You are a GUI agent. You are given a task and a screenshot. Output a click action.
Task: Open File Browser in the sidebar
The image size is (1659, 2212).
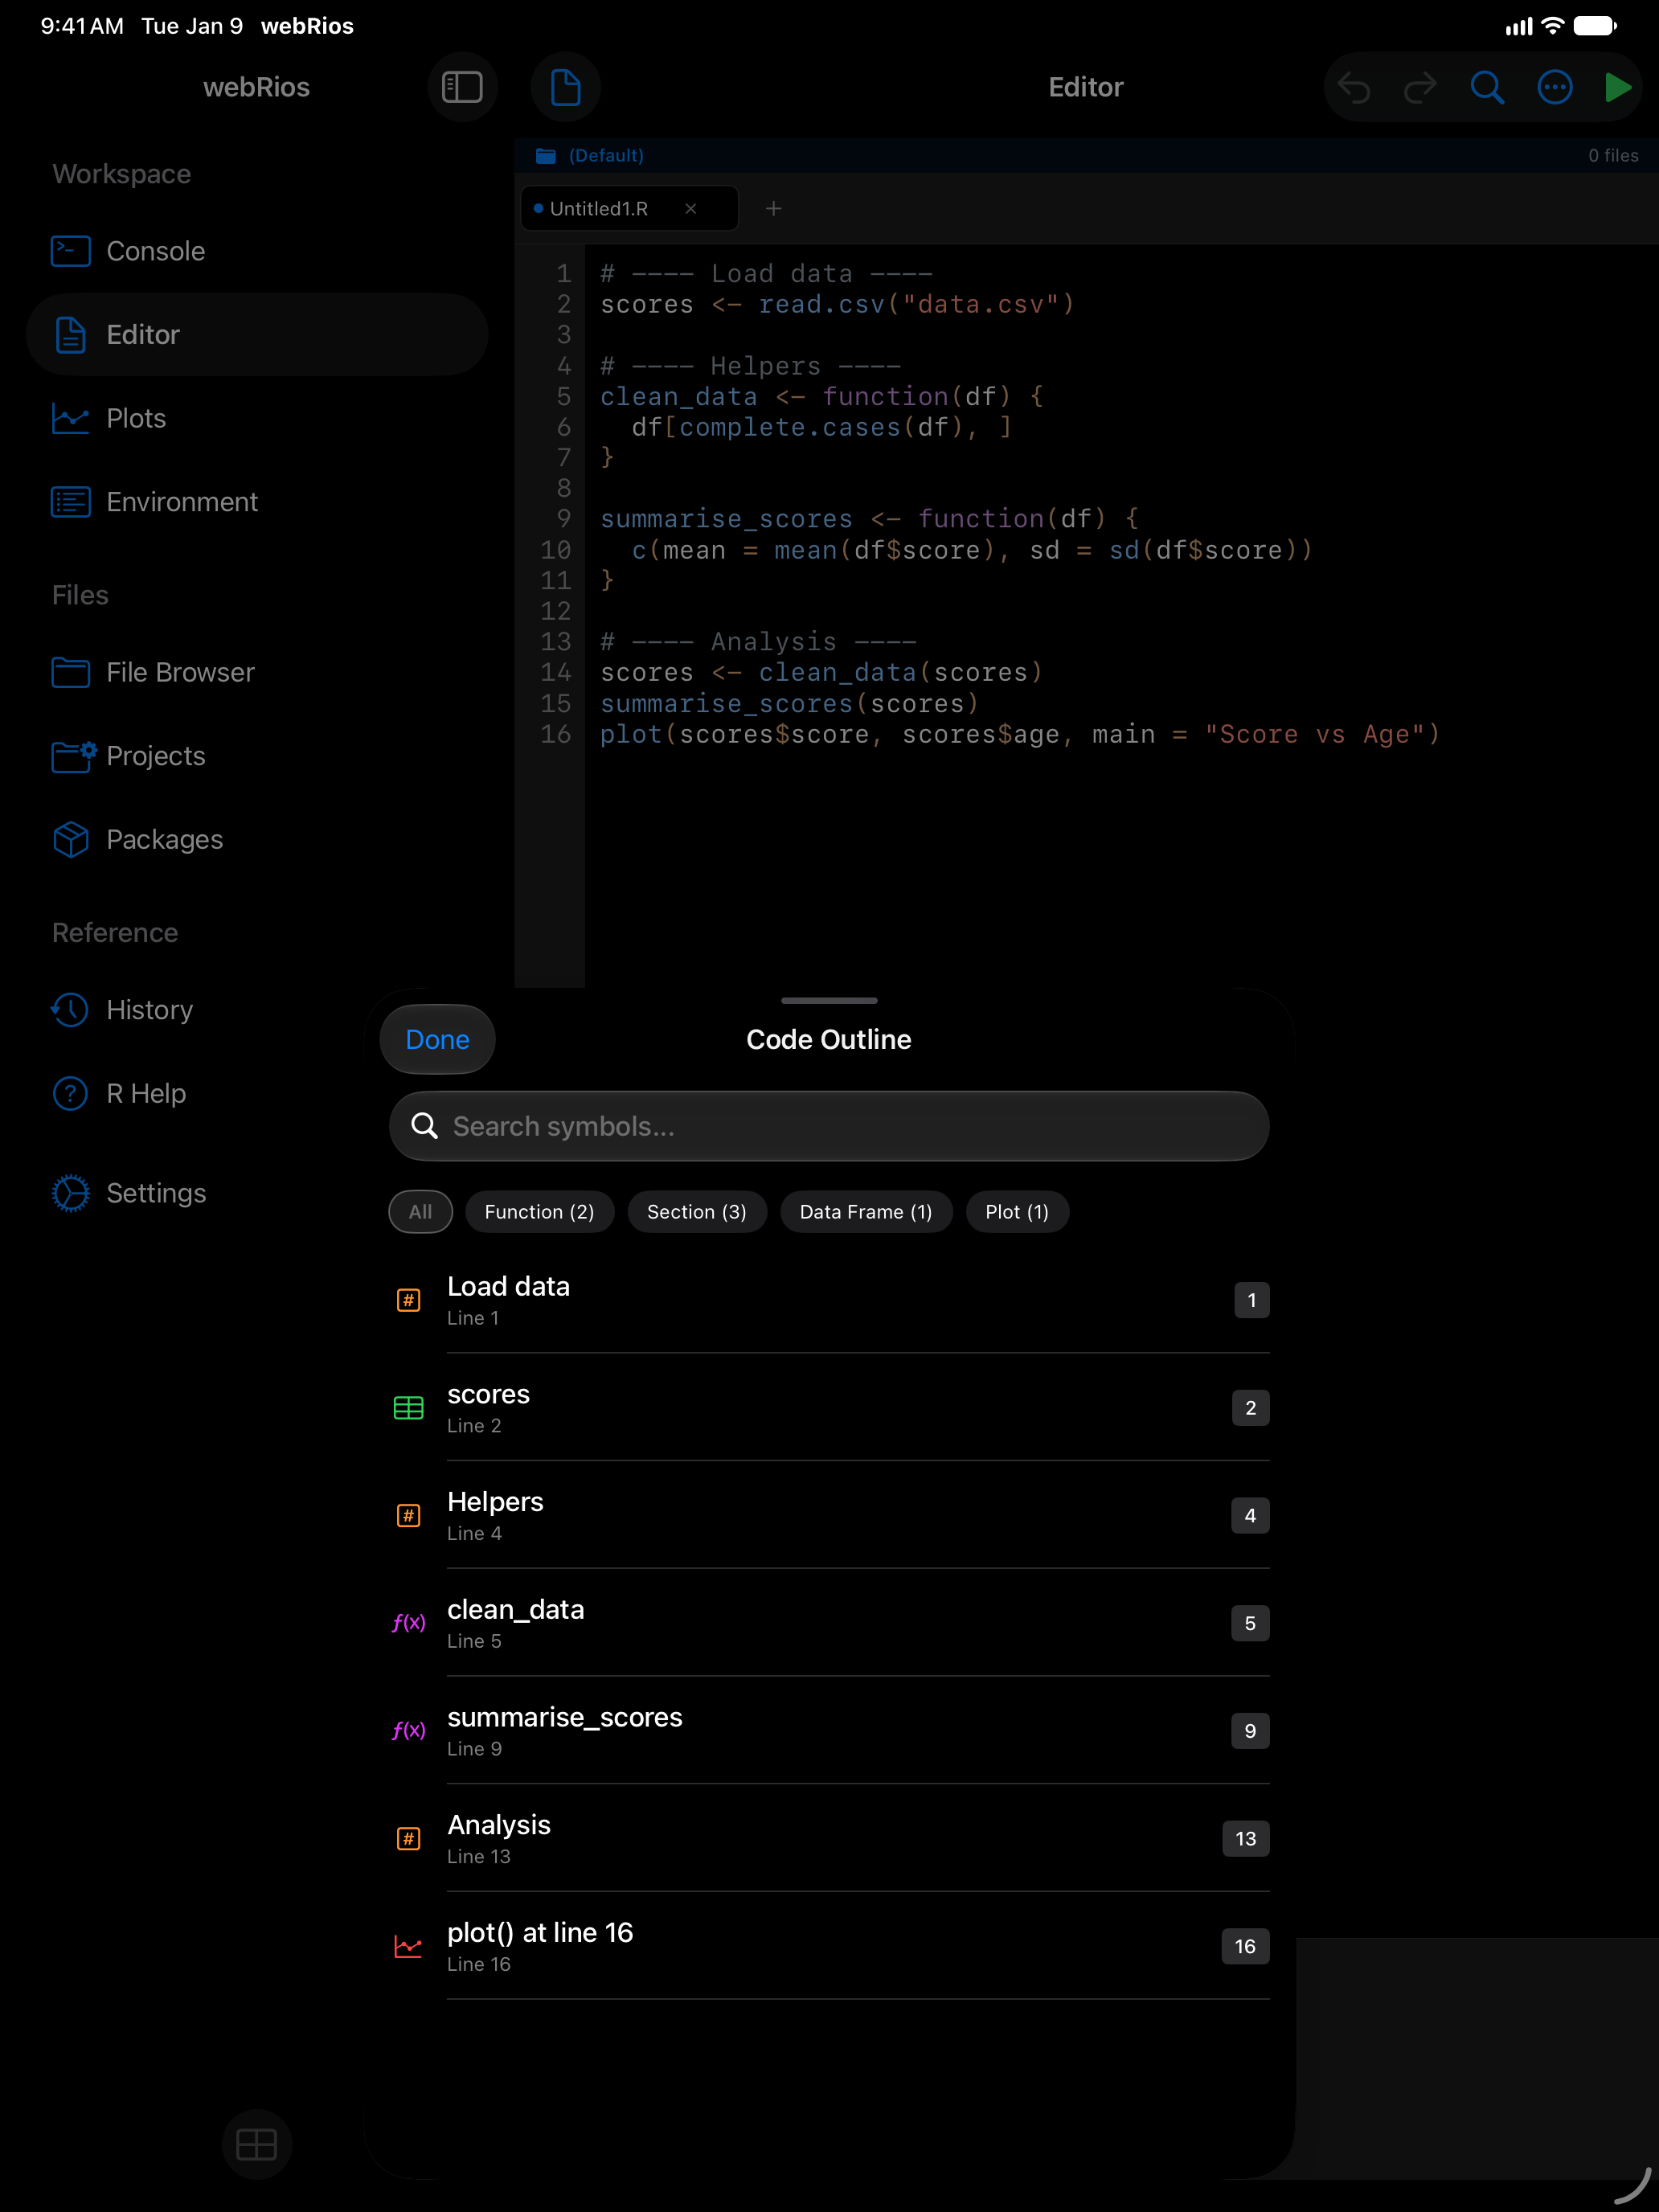point(257,672)
